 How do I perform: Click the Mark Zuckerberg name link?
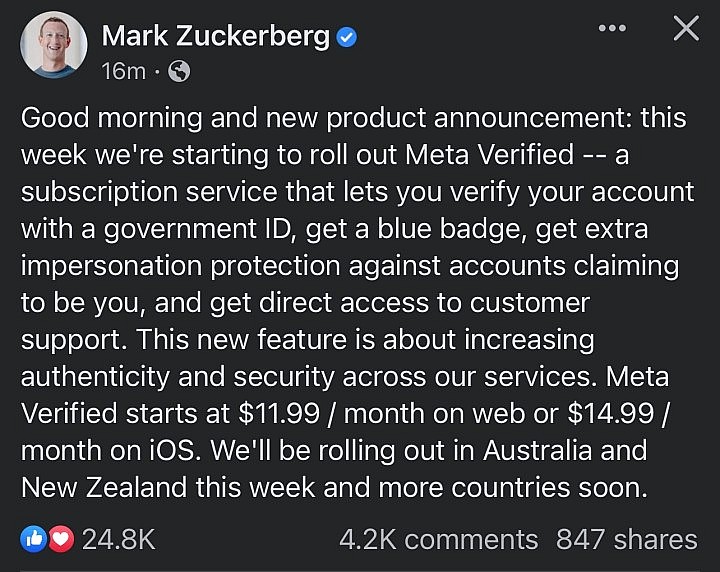(x=215, y=38)
